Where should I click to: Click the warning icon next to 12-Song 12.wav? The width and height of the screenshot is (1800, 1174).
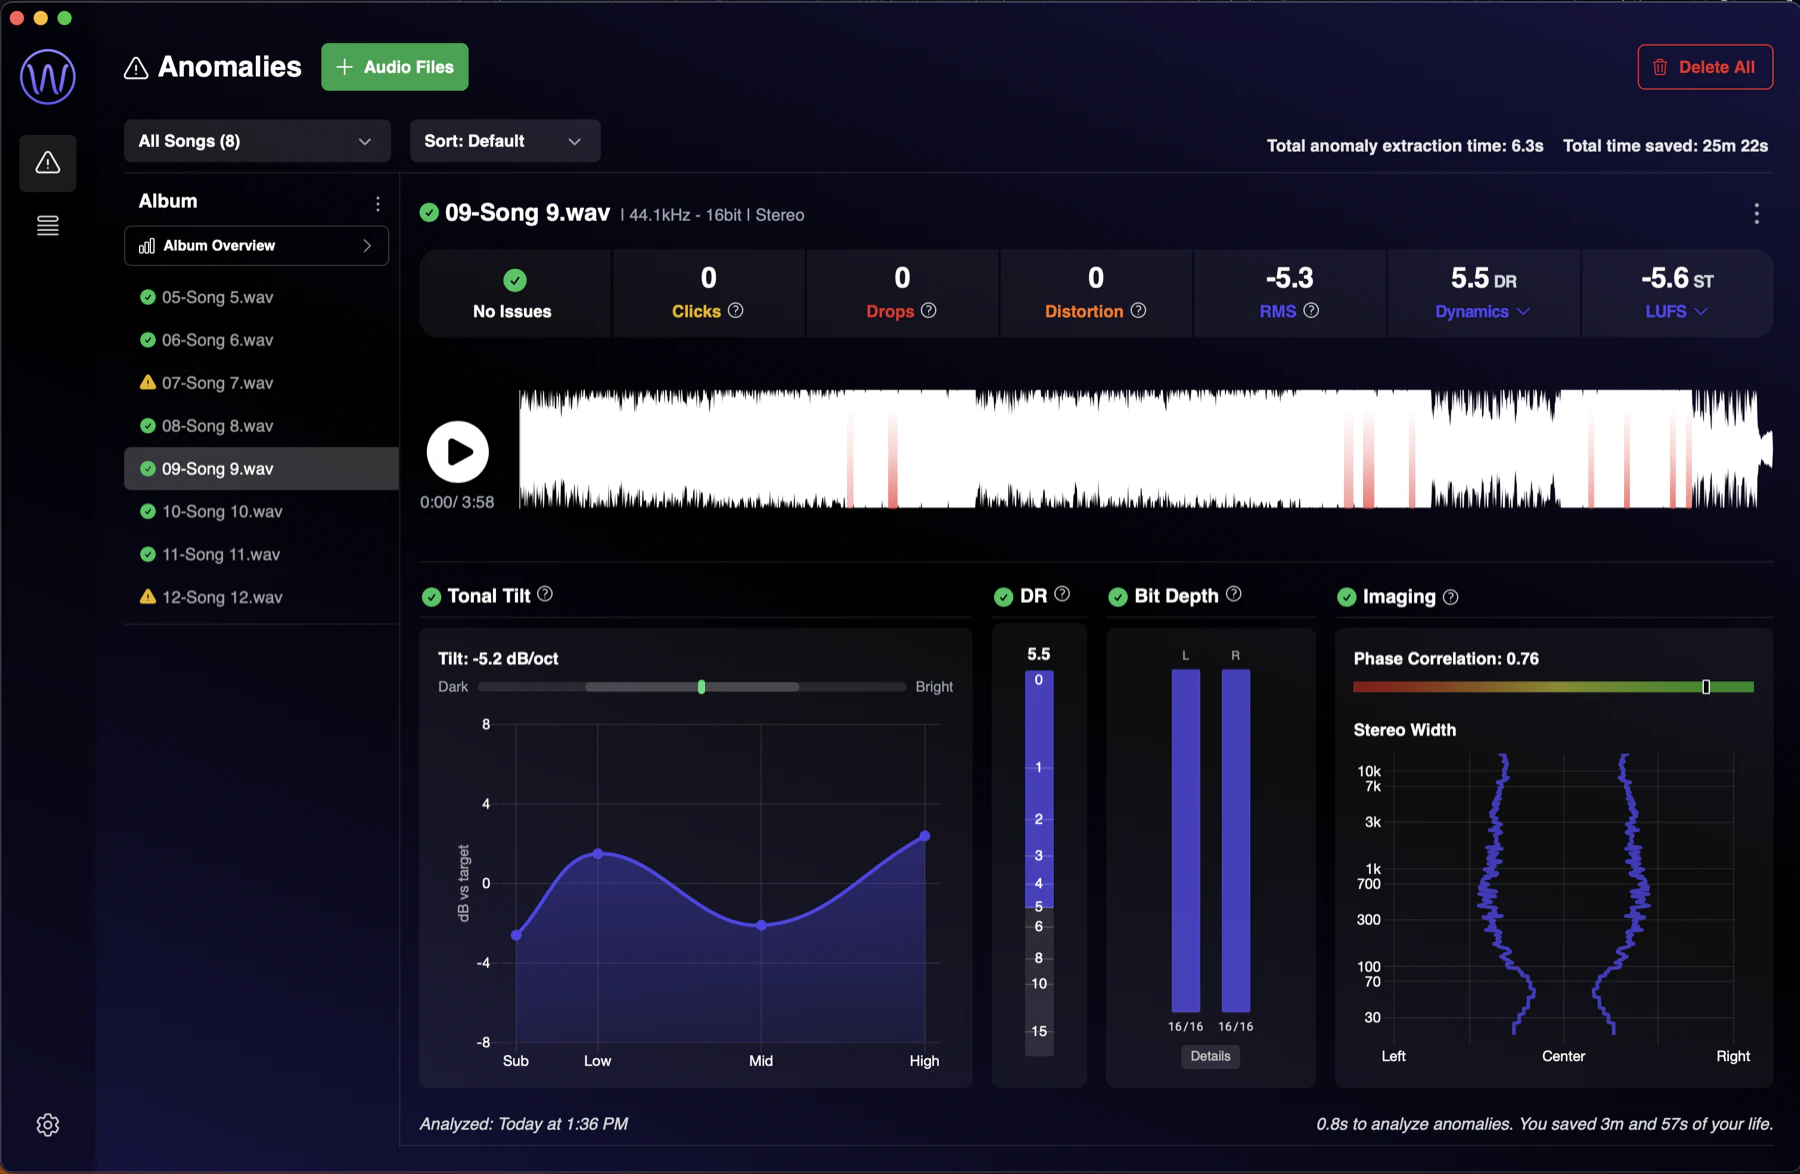(x=148, y=596)
